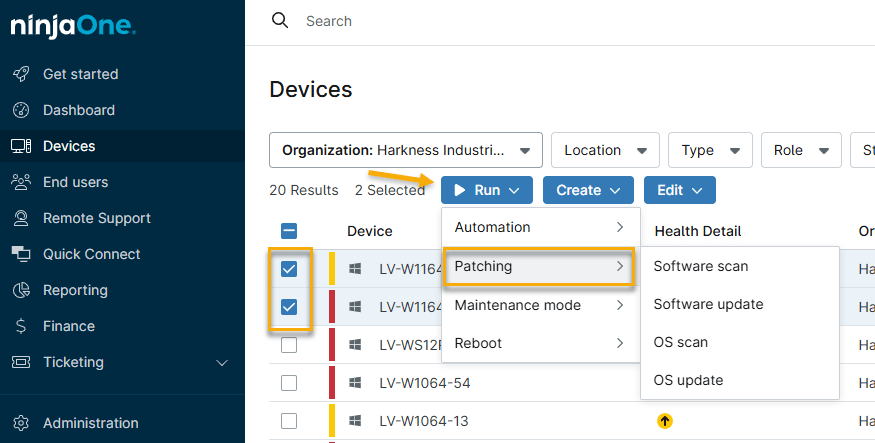Click the Create button

588,190
